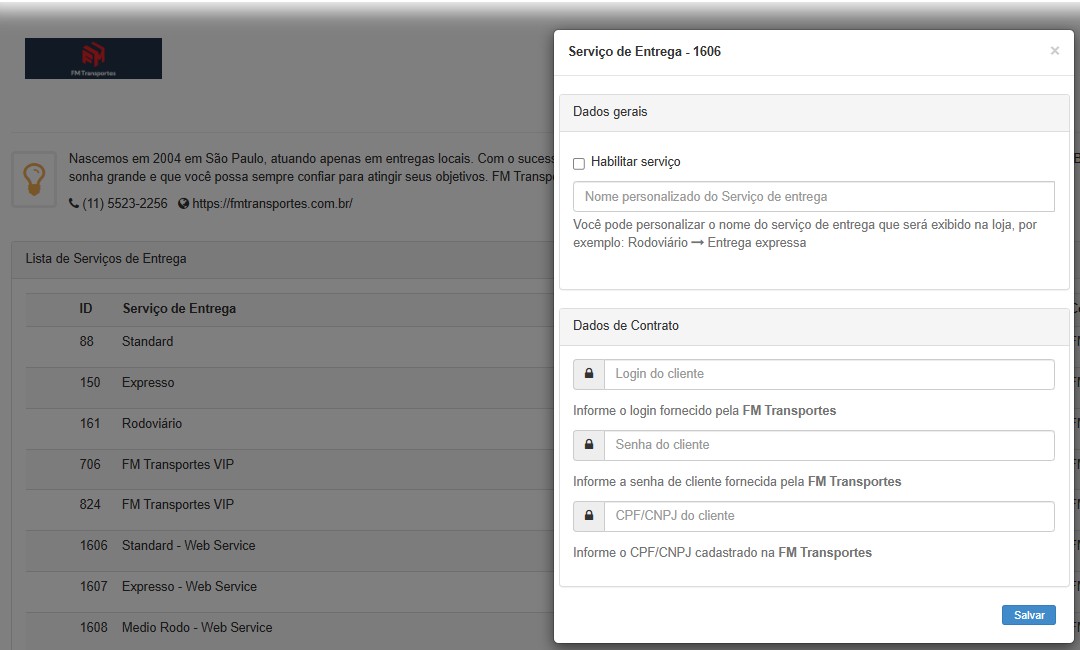Click the Login do cliente field
This screenshot has height=650, width=1080.
(828, 374)
